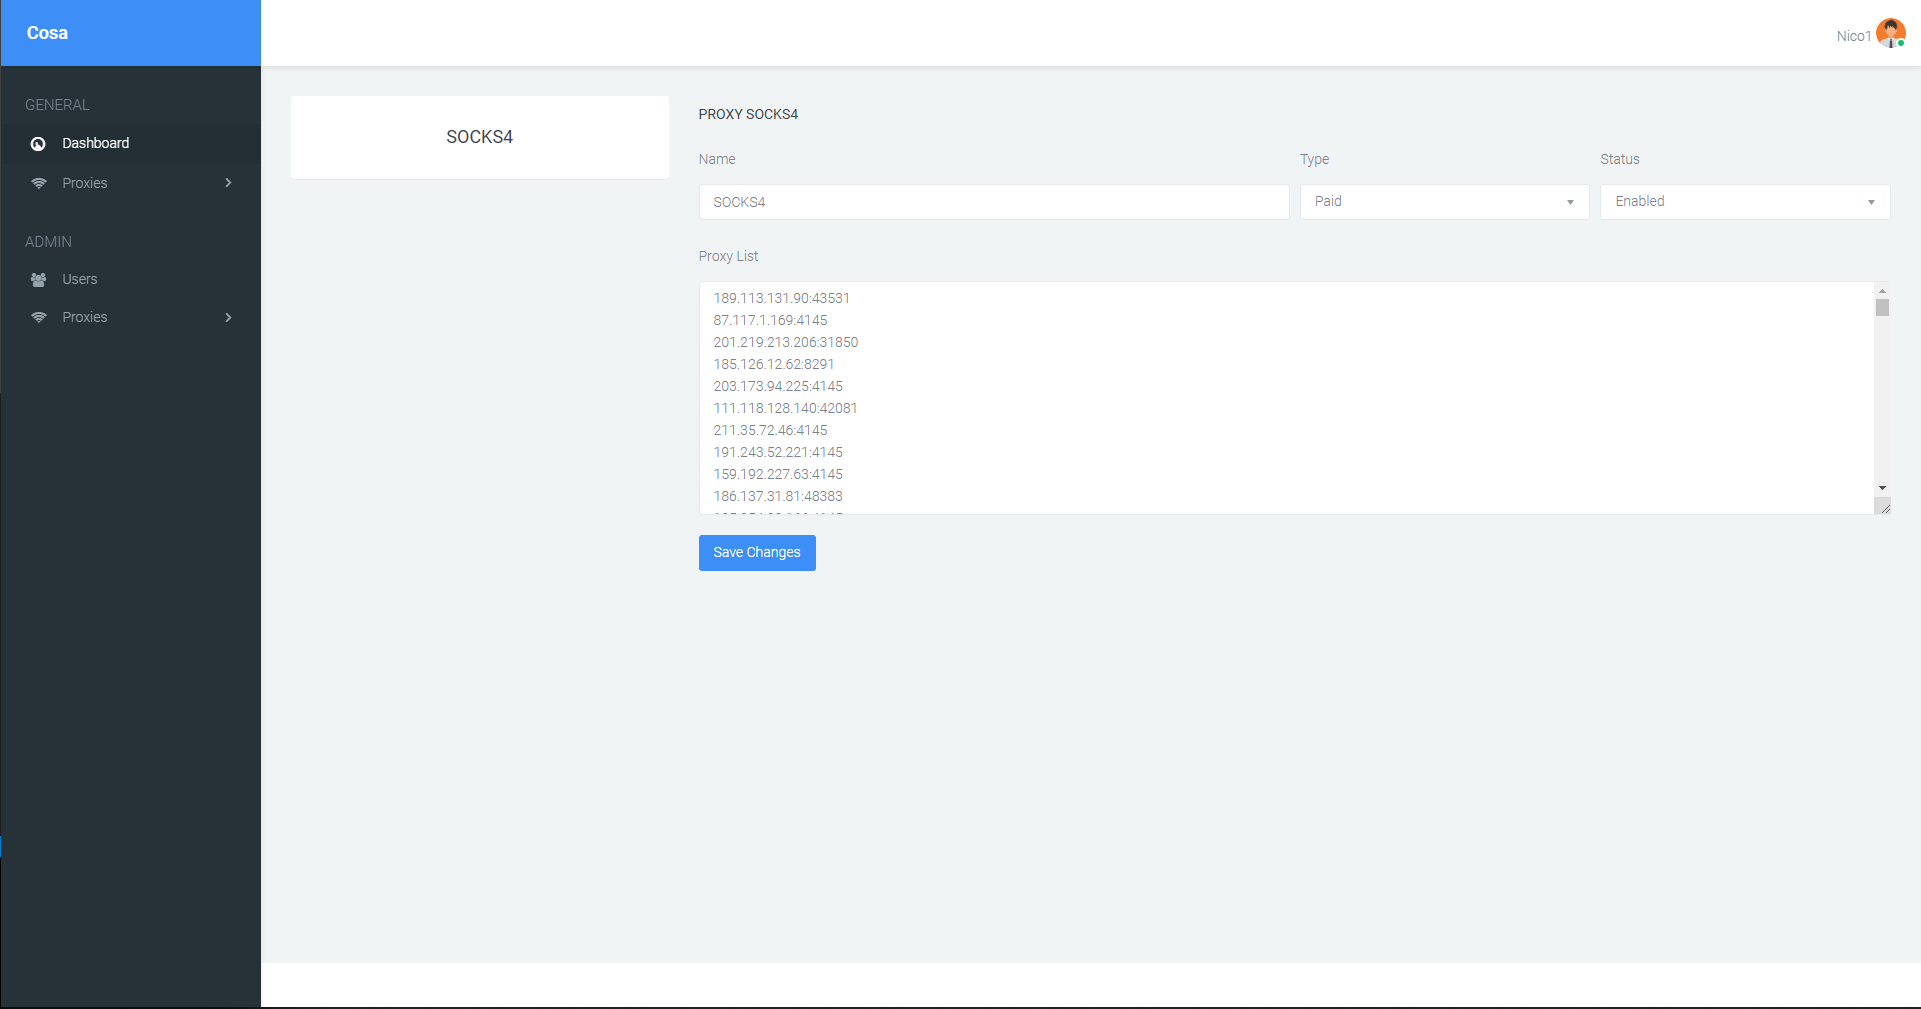Click the Proxy List scrollbar thumb
The width and height of the screenshot is (1921, 1009).
pos(1882,307)
